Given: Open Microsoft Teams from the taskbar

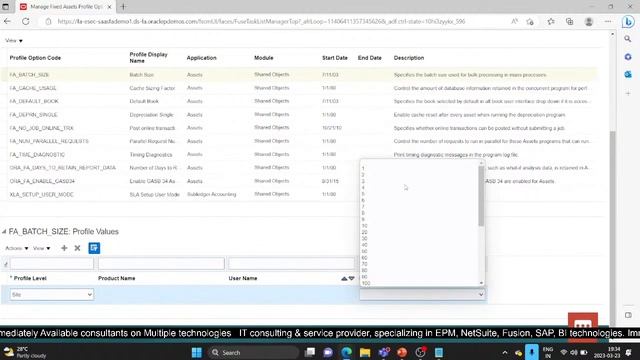Looking at the screenshot, I should [x=384, y=353].
